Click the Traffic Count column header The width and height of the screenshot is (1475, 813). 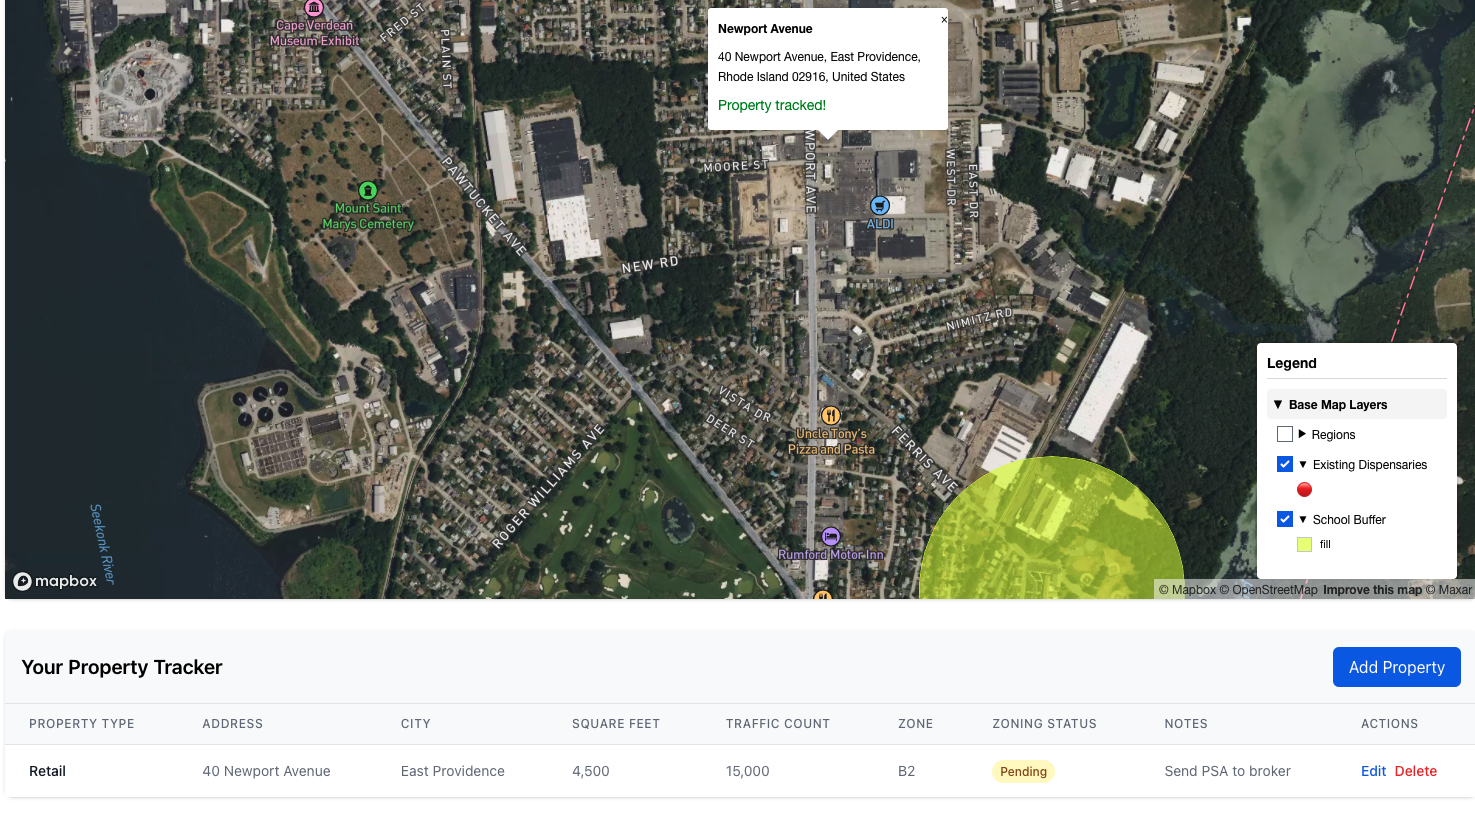tap(778, 724)
